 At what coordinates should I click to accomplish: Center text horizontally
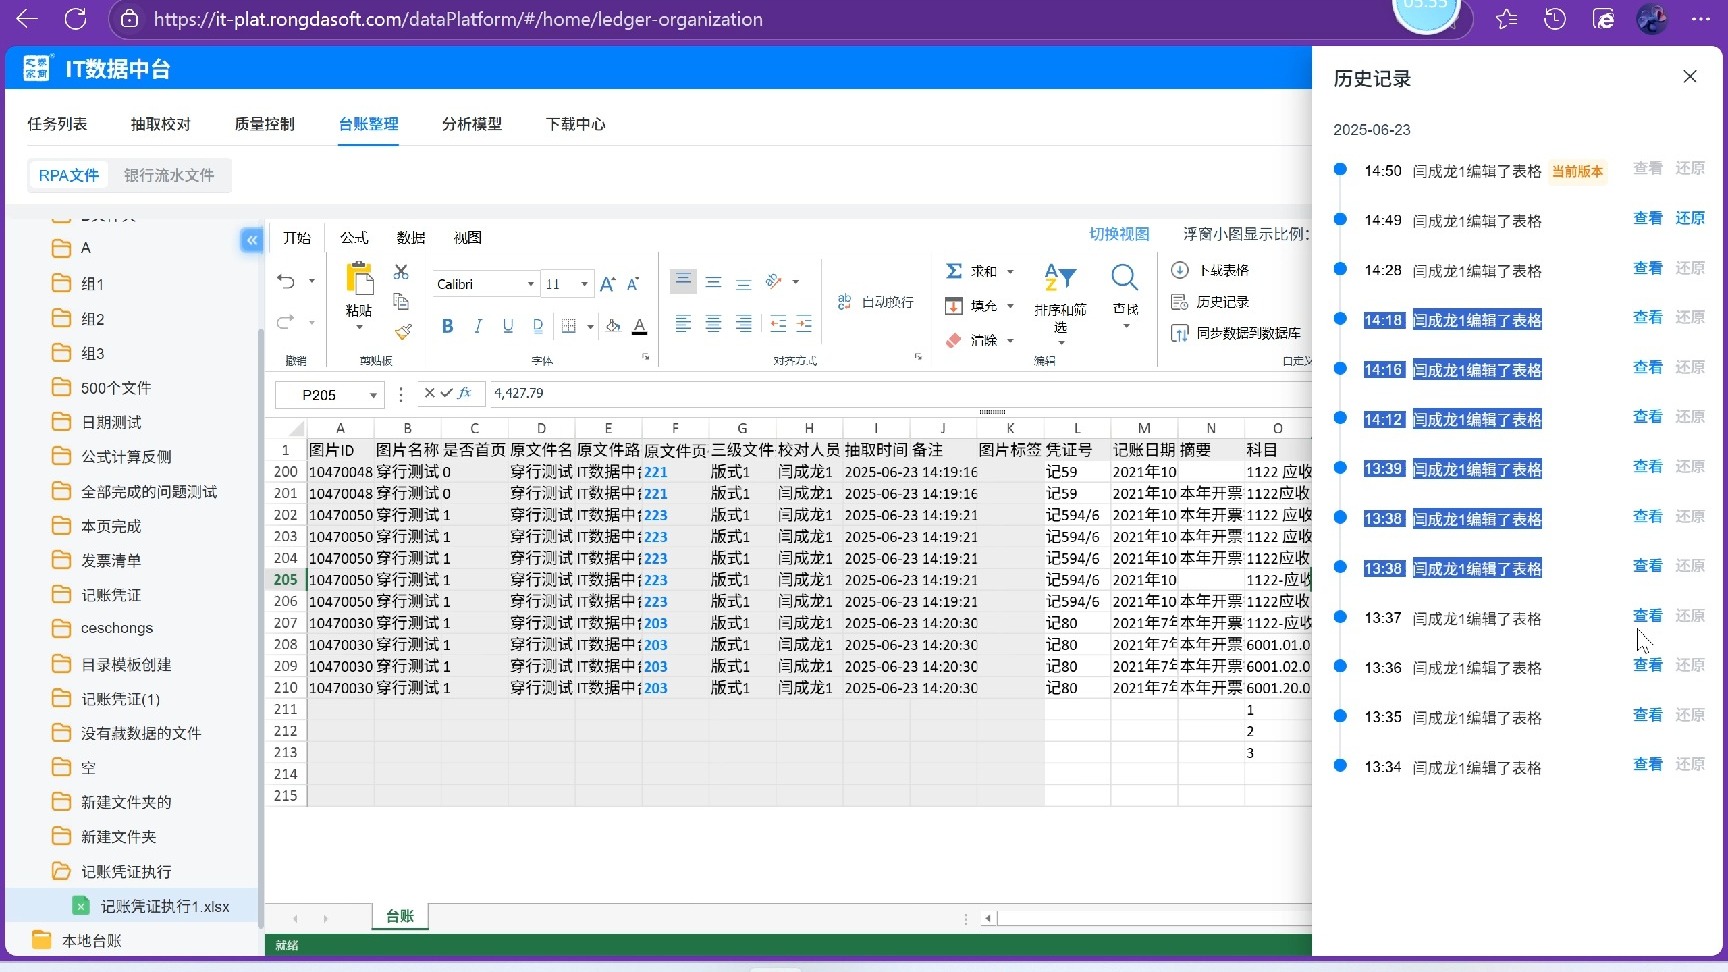[713, 324]
